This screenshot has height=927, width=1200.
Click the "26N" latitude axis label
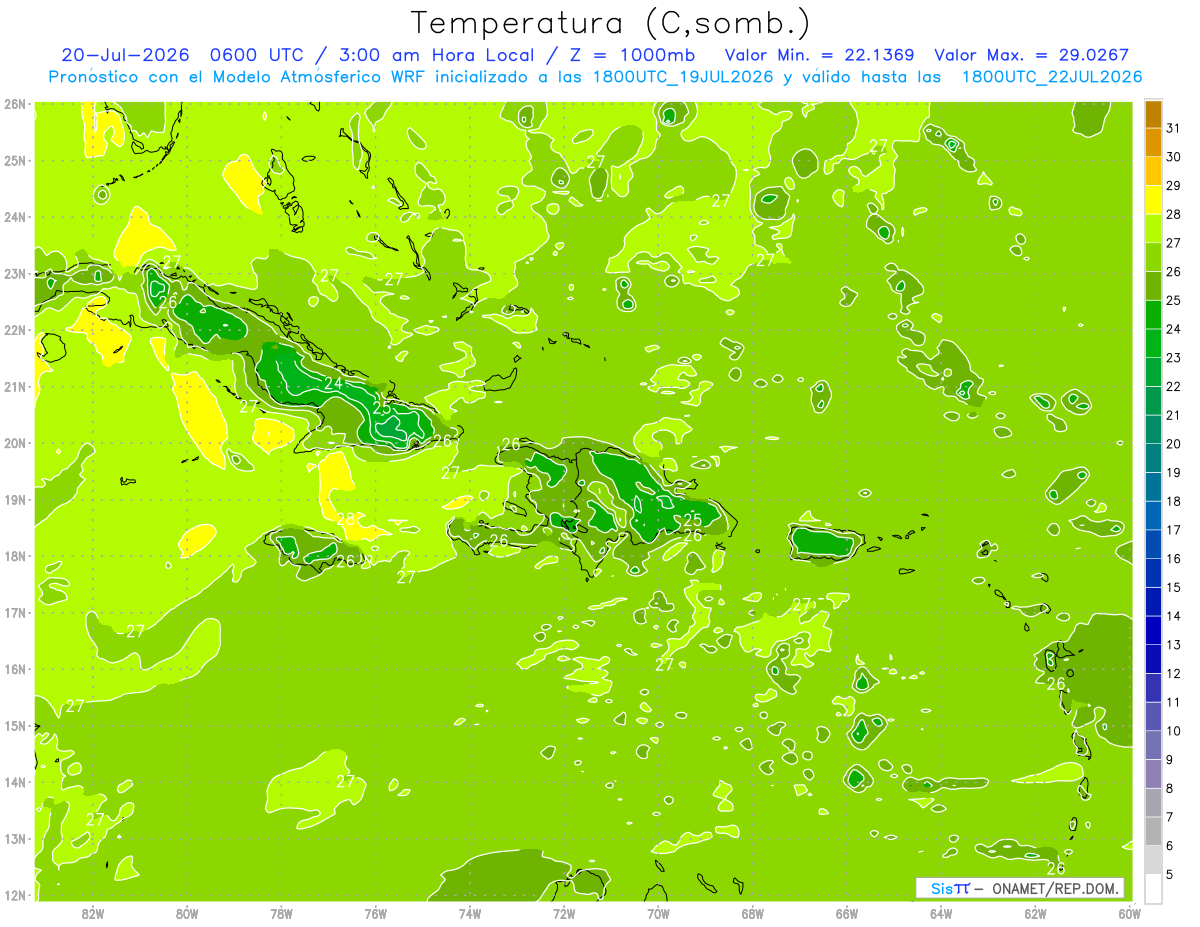14,104
